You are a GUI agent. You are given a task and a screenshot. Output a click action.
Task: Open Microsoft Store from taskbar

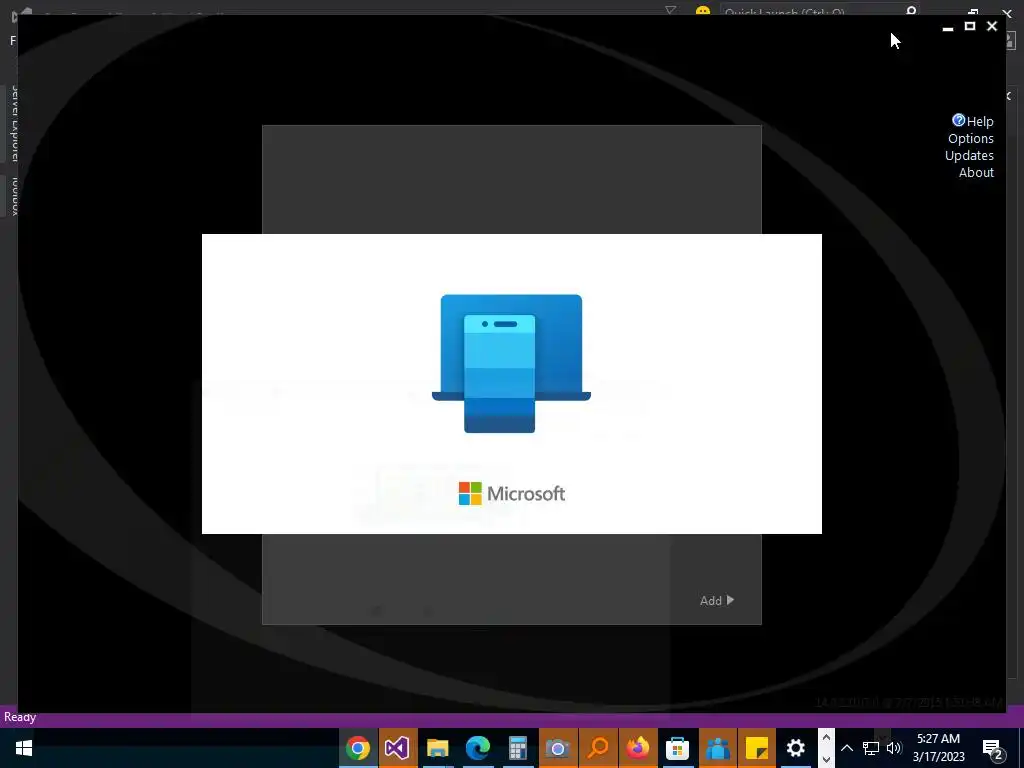677,748
